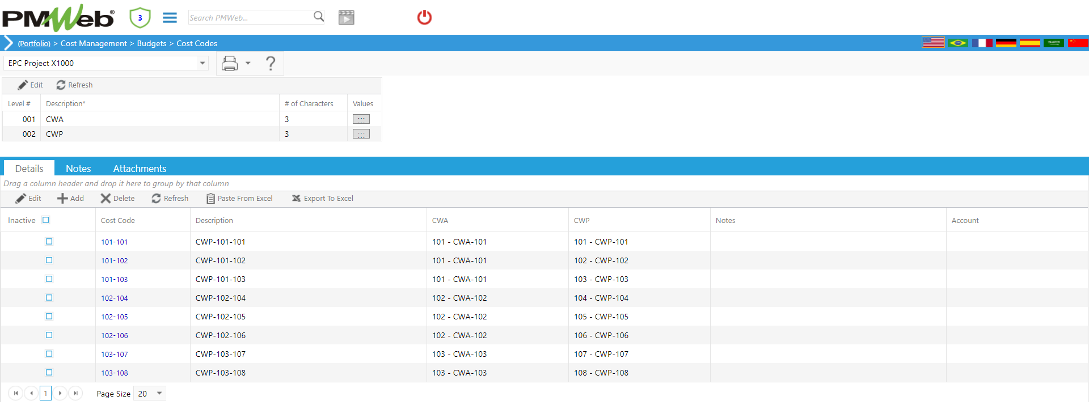Viewport: 1089px width, 402px height.
Task: Click the search magnifier icon
Action: 319,17
